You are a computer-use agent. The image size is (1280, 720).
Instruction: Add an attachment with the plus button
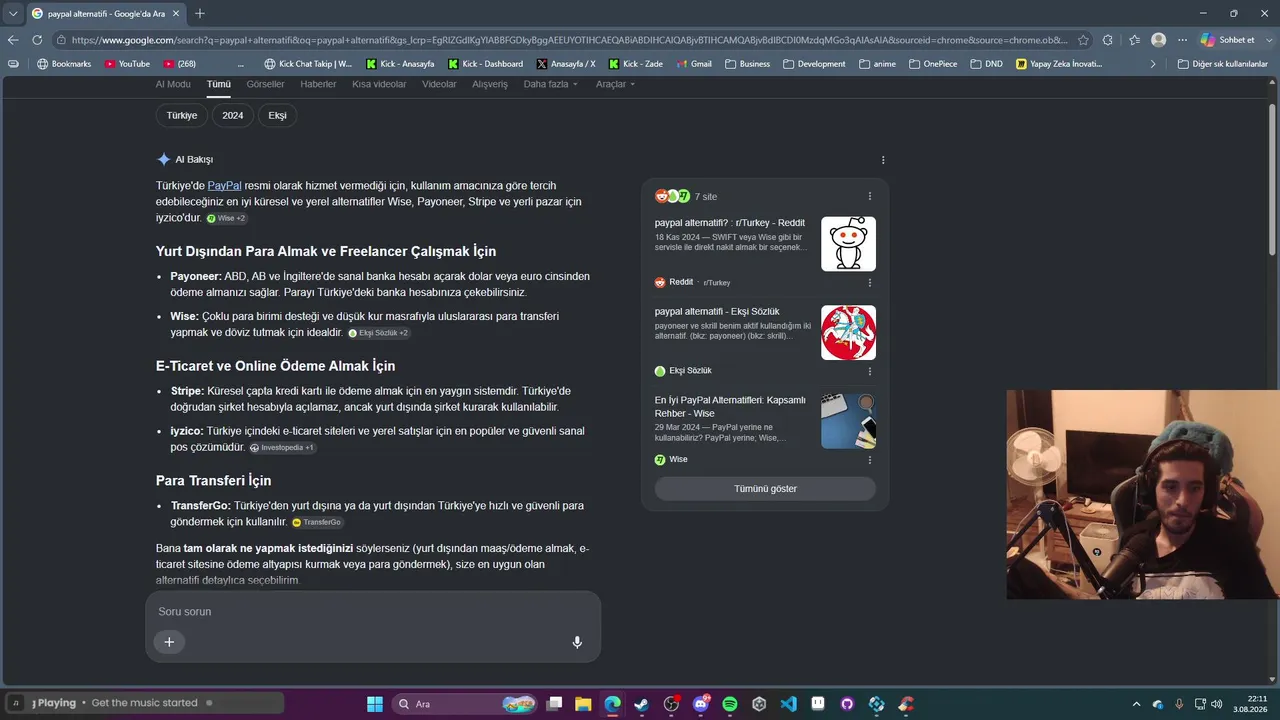click(169, 642)
